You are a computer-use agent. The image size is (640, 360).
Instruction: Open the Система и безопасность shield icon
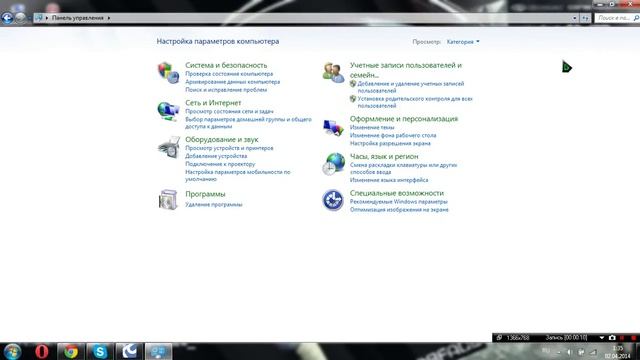coord(169,73)
